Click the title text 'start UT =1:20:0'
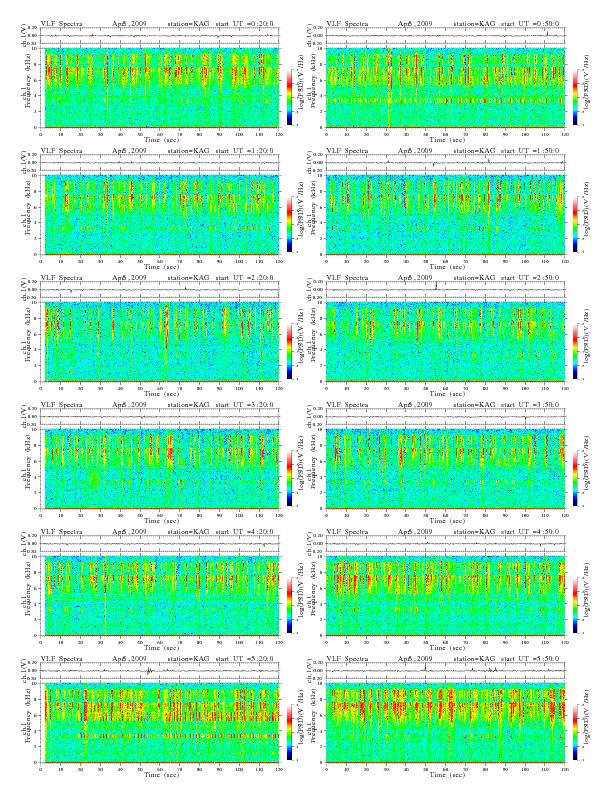Viewport: 612px width, 792px height. point(244,151)
